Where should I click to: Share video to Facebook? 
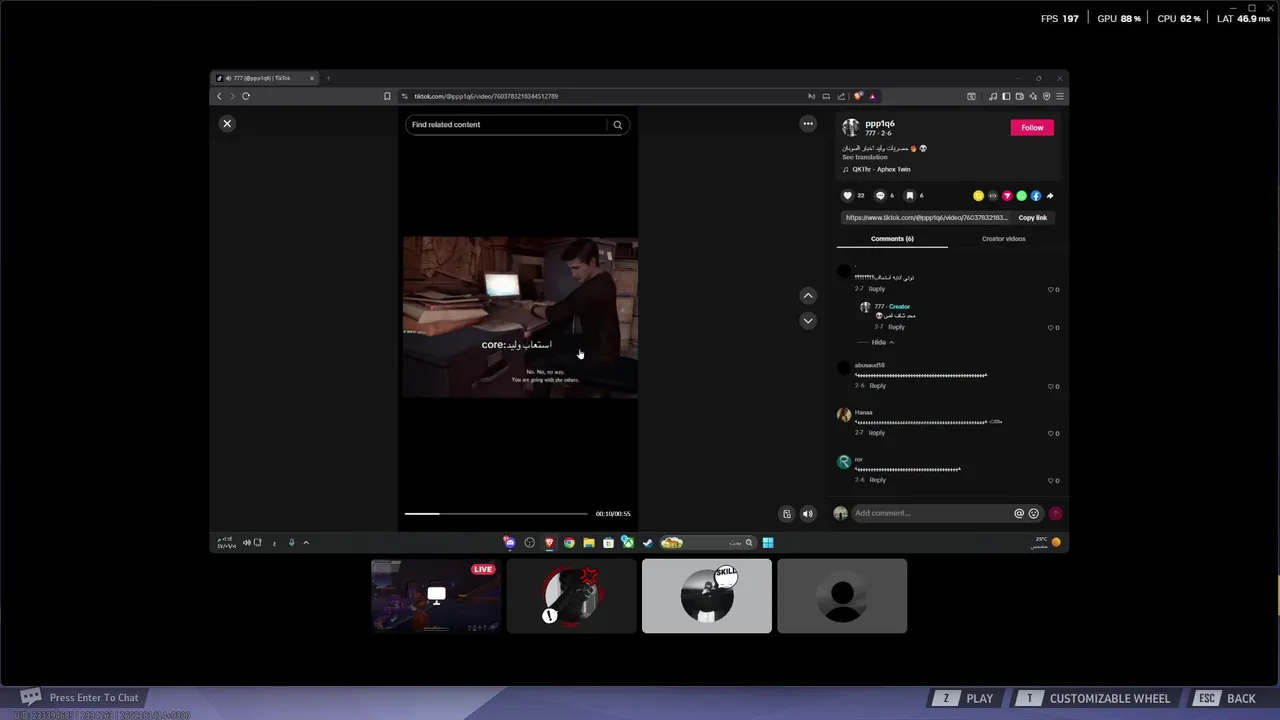pyautogui.click(x=1036, y=196)
